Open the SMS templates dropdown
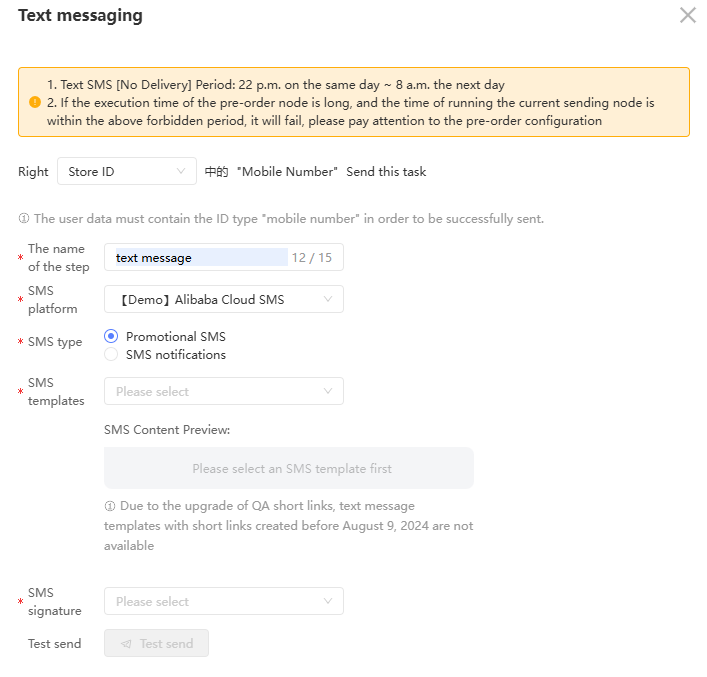The height and width of the screenshot is (677, 707). click(223, 391)
